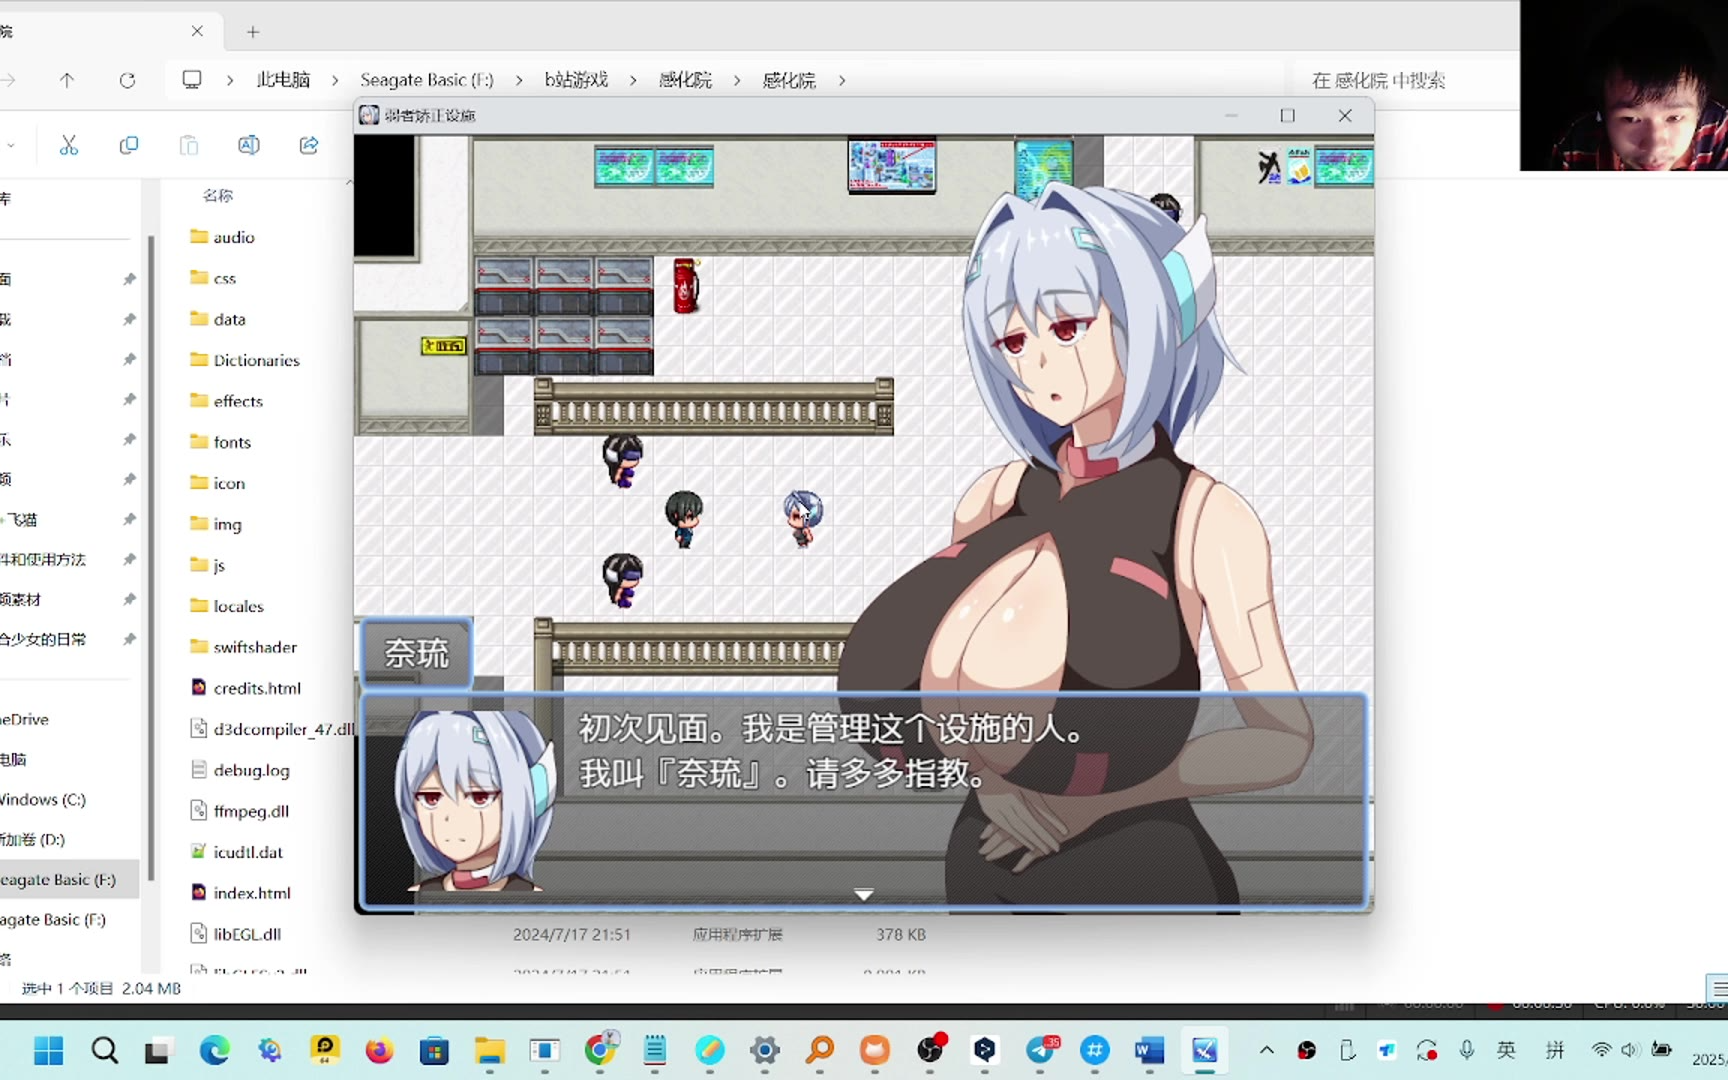The height and width of the screenshot is (1080, 1728).
Task: Refresh the current folder view
Action: (x=127, y=80)
